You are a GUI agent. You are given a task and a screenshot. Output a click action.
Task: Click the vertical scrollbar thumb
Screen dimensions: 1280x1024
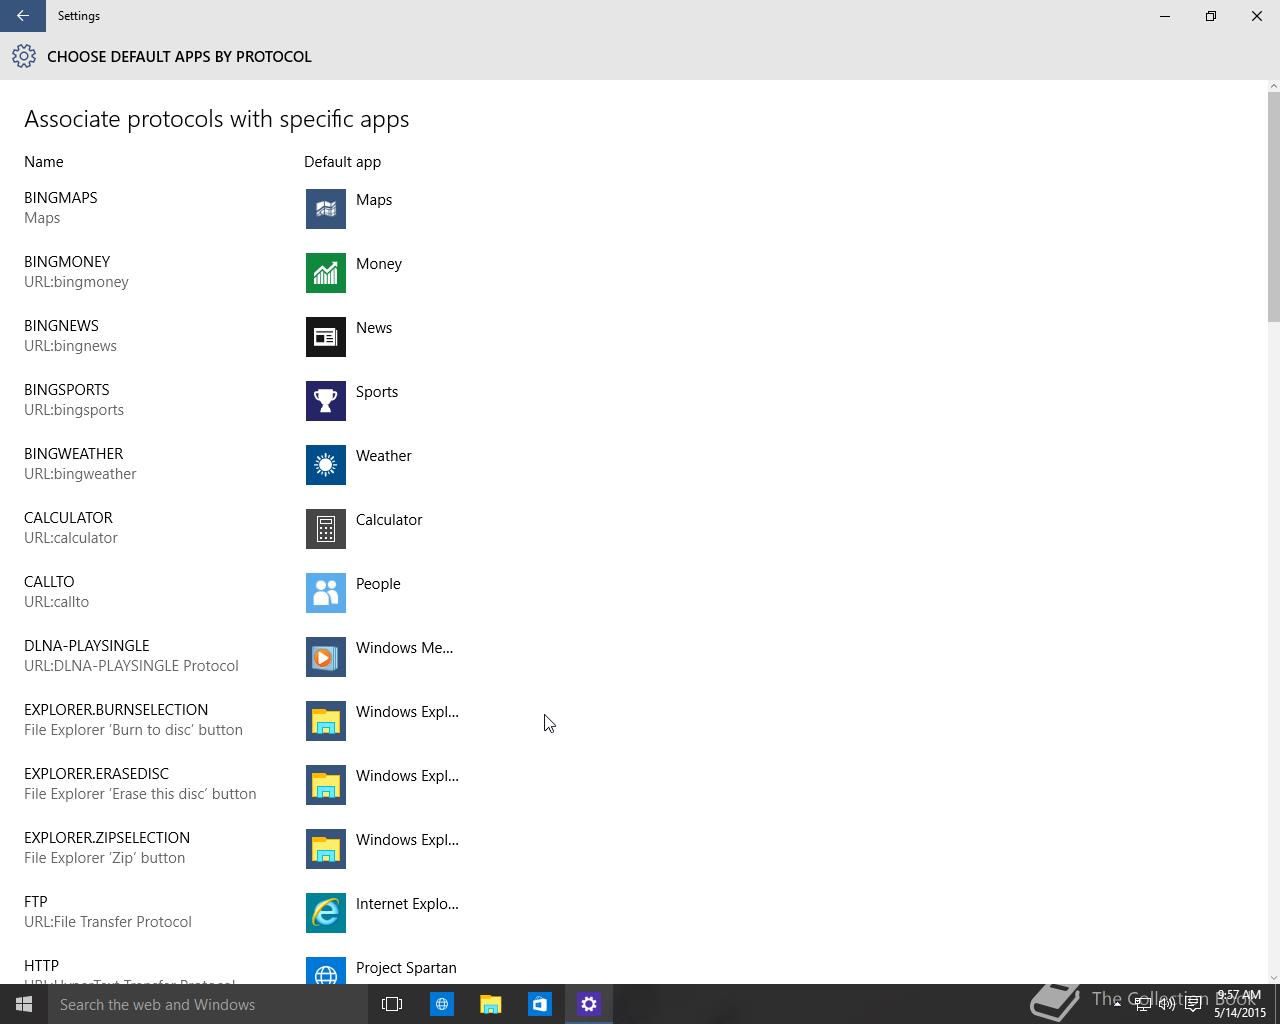(x=1273, y=207)
